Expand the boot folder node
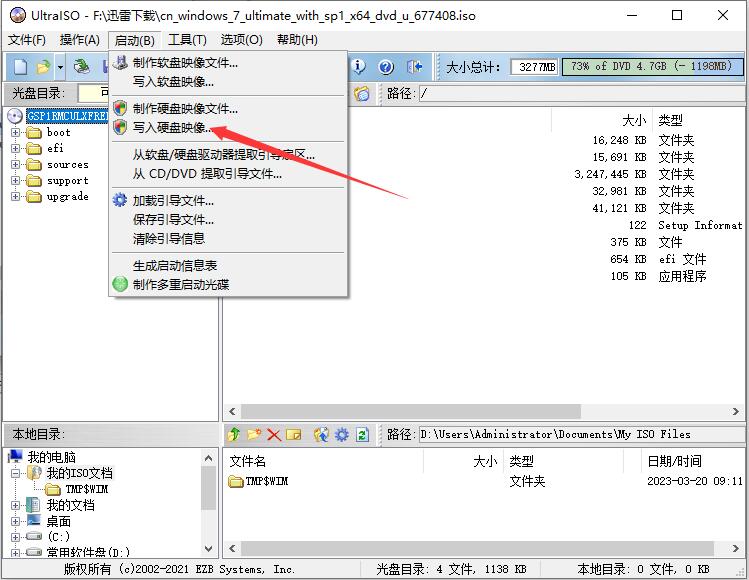Image resolution: width=749 pixels, height=580 pixels. click(x=15, y=132)
